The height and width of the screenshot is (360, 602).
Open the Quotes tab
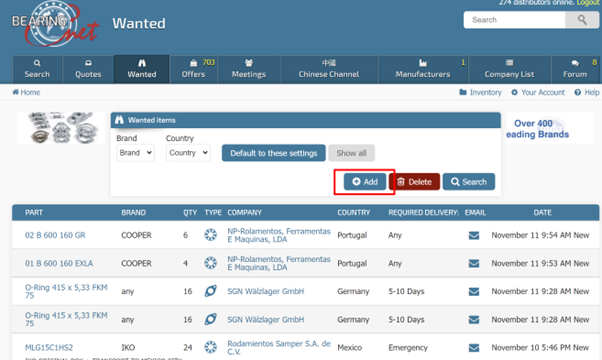click(88, 69)
